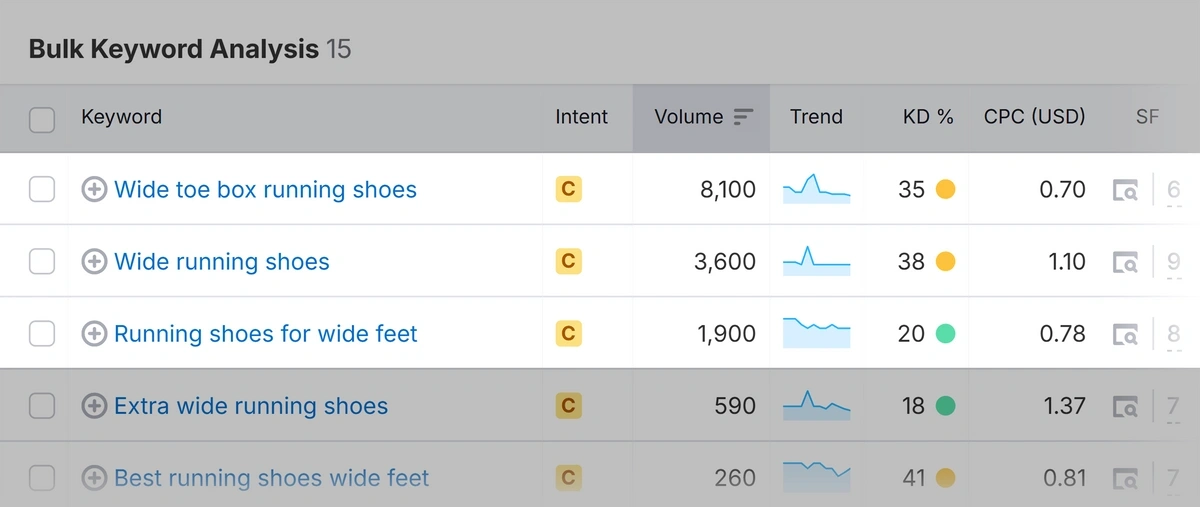Click commercial intent badge for Wide running shoes

568,261
